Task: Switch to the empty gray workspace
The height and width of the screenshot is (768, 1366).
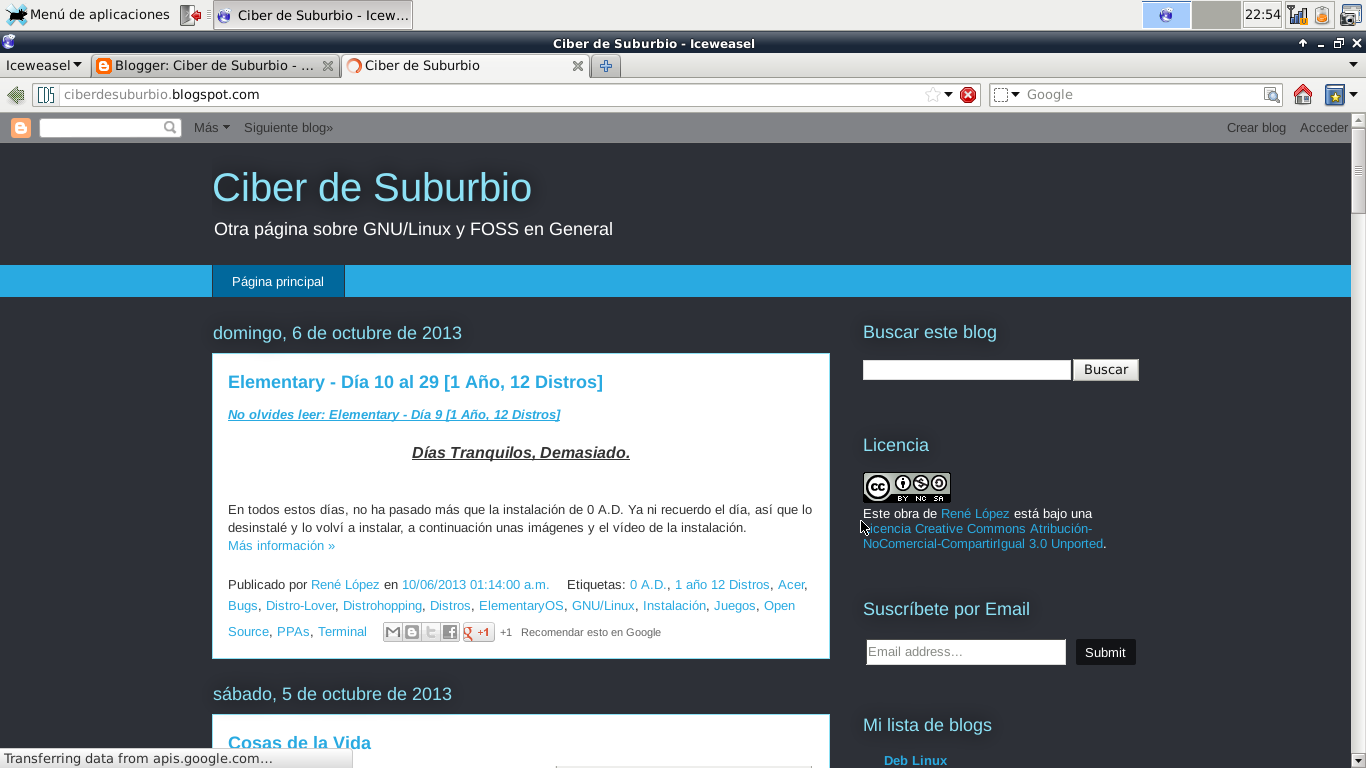Action: tap(1216, 15)
